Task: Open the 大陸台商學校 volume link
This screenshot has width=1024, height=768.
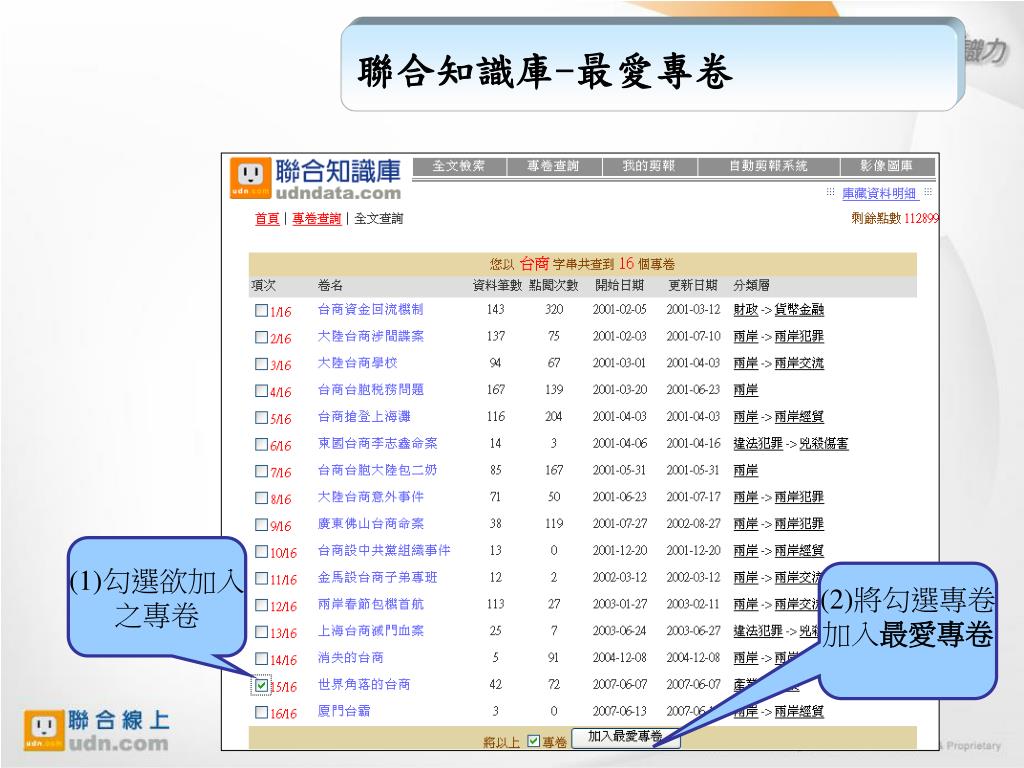Action: (357, 363)
